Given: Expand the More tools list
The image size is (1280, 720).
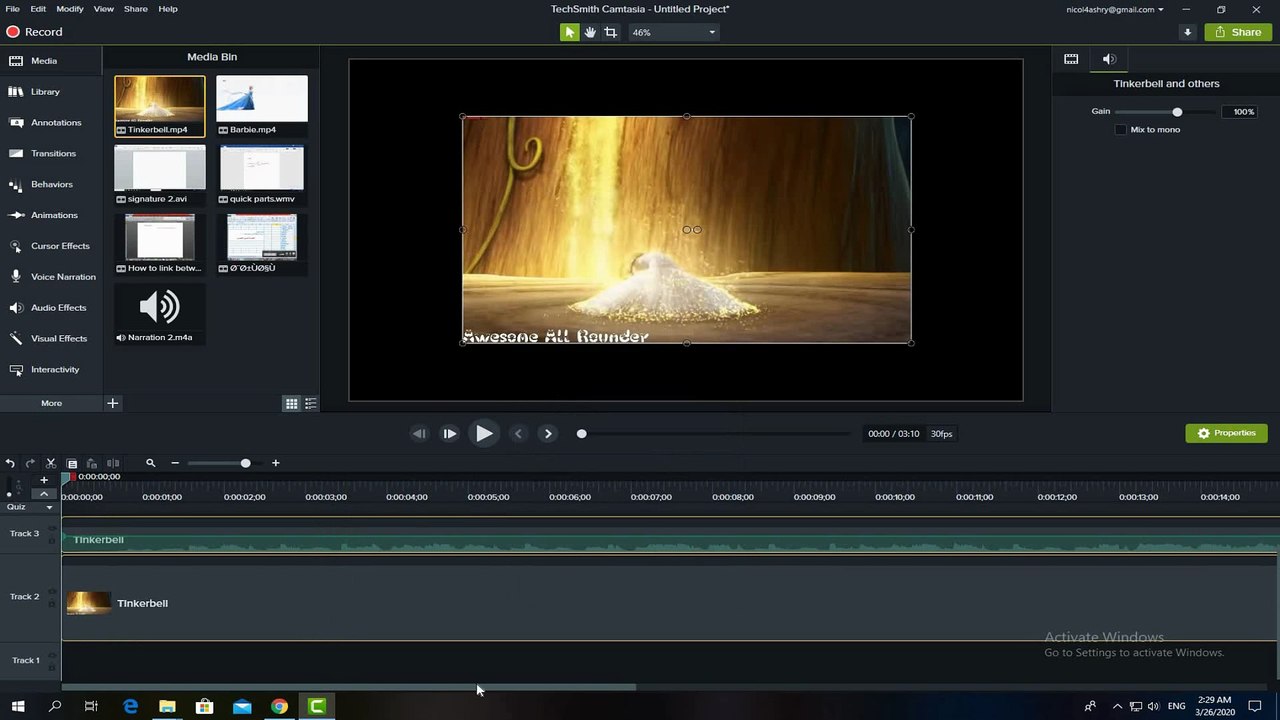Looking at the screenshot, I should point(51,403).
